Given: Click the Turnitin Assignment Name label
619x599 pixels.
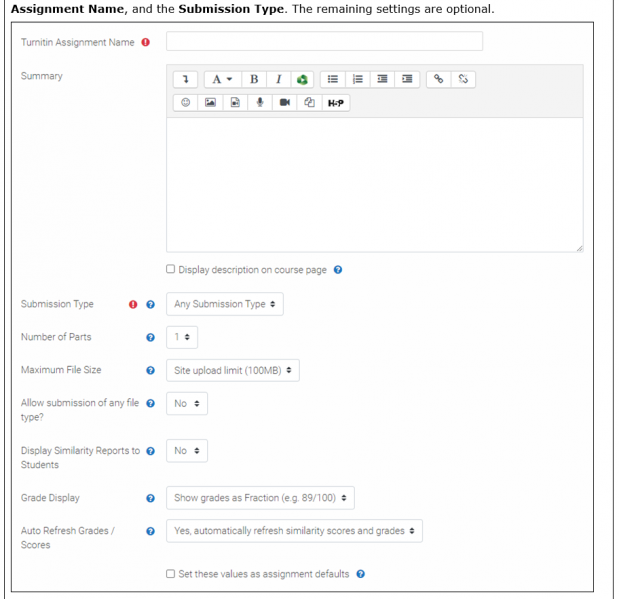Looking at the screenshot, I should pyautogui.click(x=78, y=42).
